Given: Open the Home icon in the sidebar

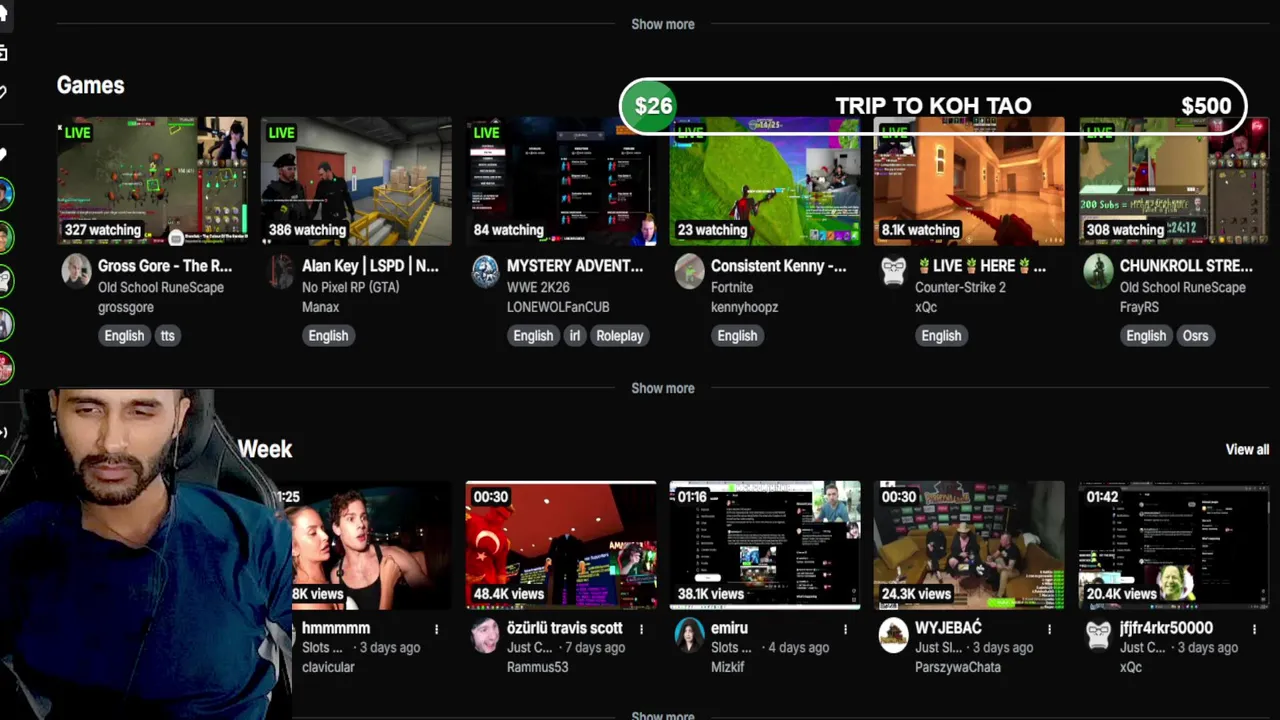Looking at the screenshot, I should pos(3,16).
